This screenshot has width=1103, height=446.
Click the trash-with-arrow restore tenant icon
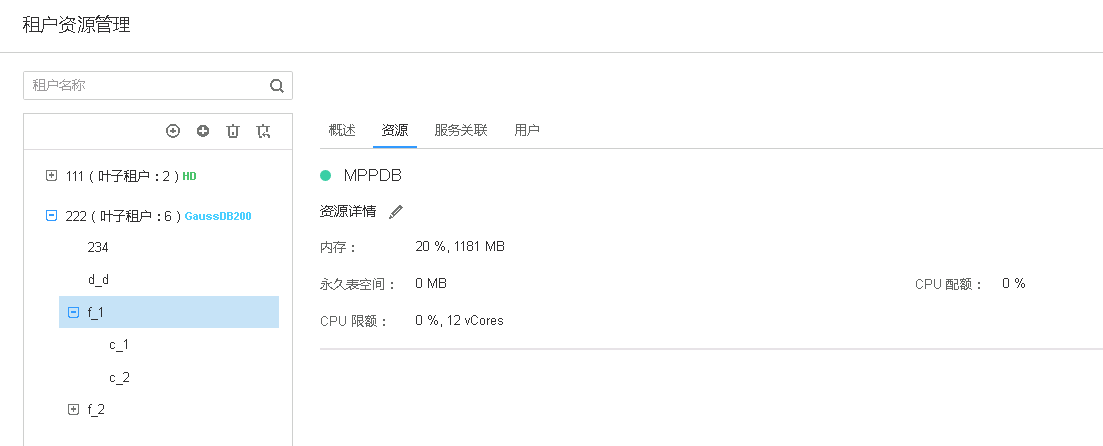click(x=263, y=131)
